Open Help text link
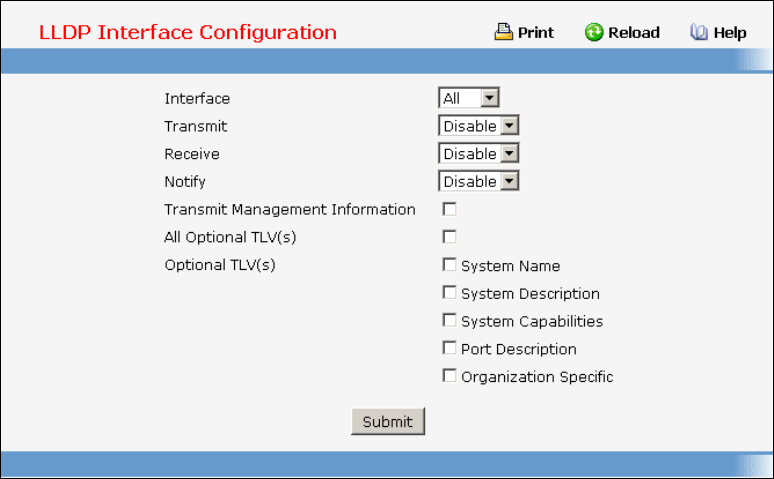This screenshot has width=774, height=479. [x=730, y=33]
